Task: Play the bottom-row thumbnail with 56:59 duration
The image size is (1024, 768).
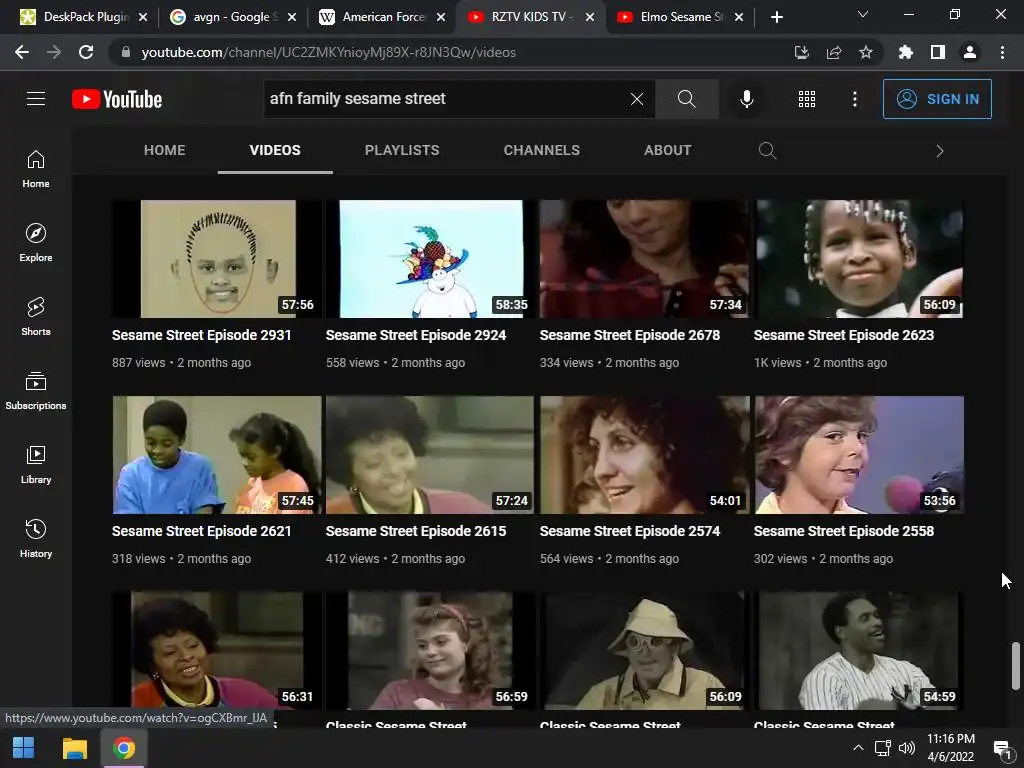Action: point(430,650)
